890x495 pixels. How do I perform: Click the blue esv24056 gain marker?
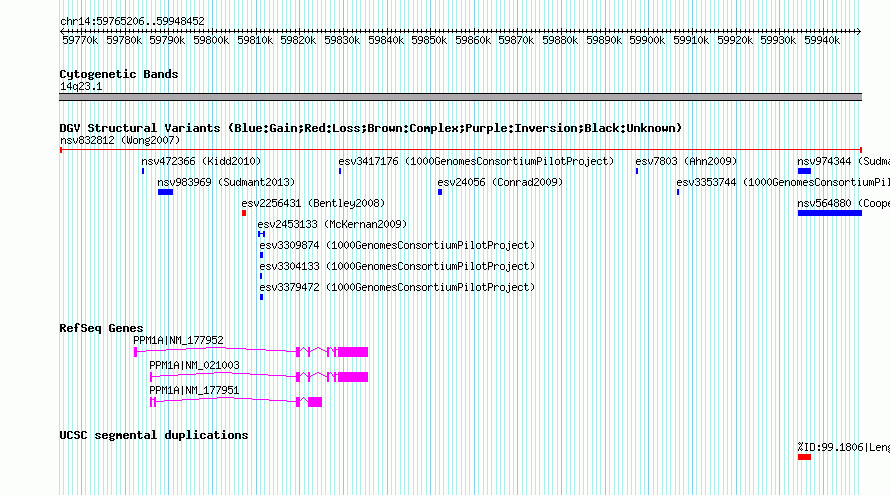pyautogui.click(x=440, y=192)
